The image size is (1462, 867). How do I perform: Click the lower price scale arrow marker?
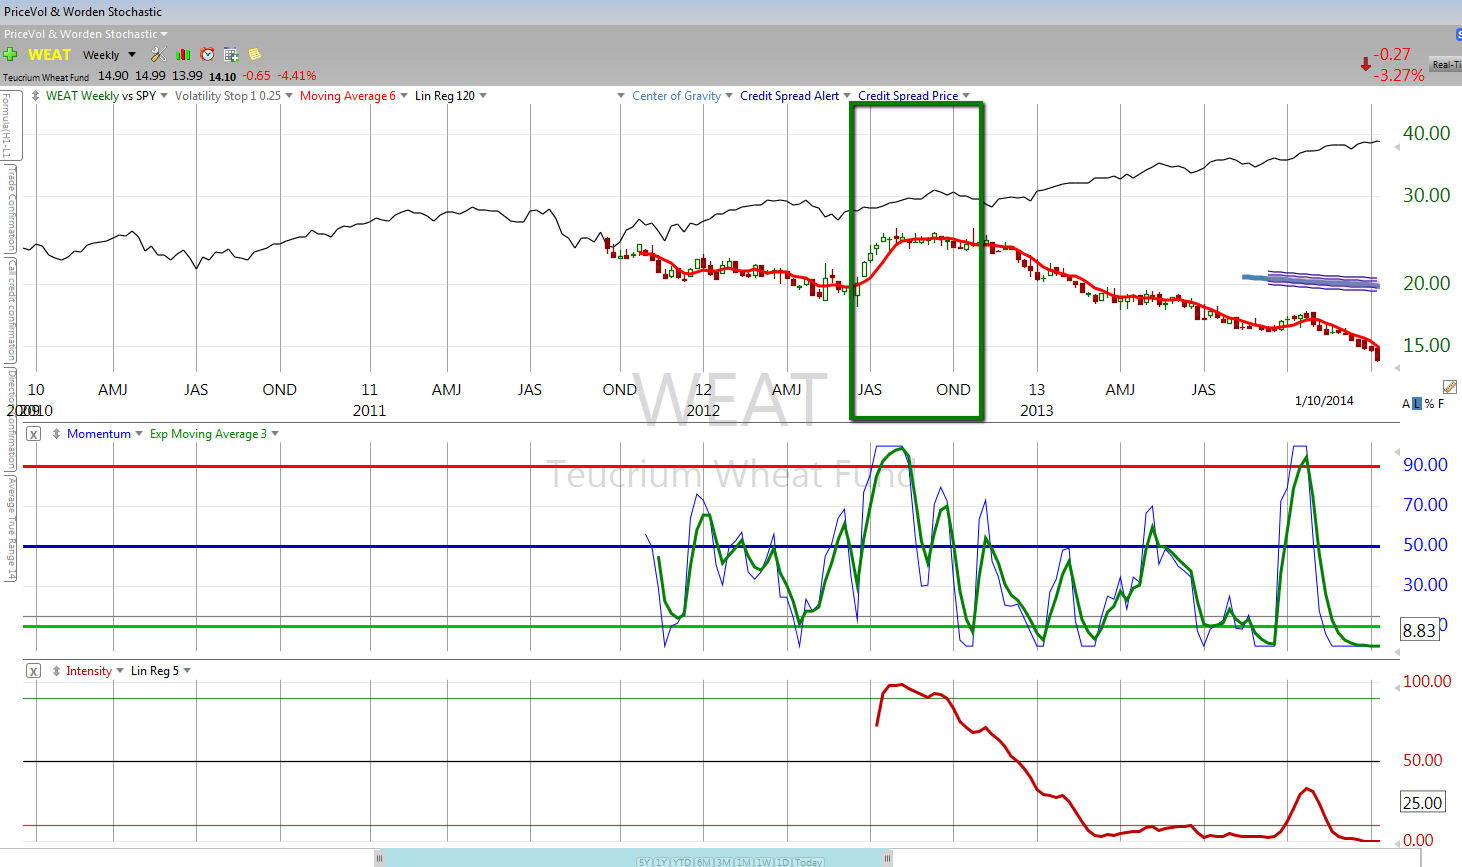point(1398,368)
